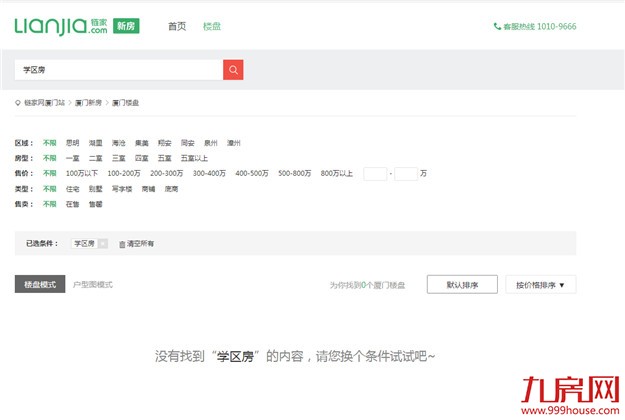Choose 五室以上 room type
This screenshot has width=625, height=420.
click(x=194, y=158)
